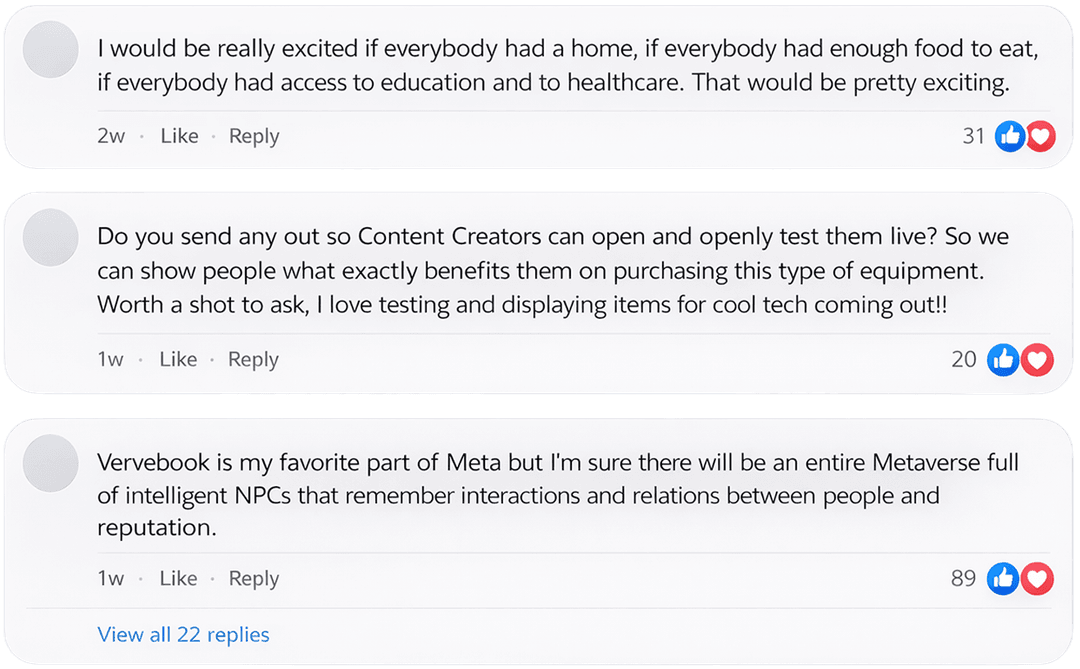Open profile avatar of Vervebook commenter

click(x=50, y=463)
